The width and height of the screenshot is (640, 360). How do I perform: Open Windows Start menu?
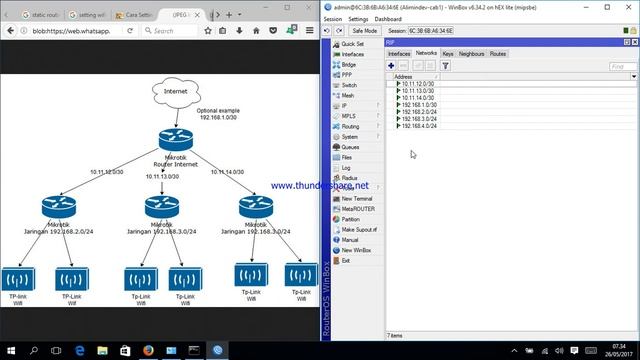11,350
